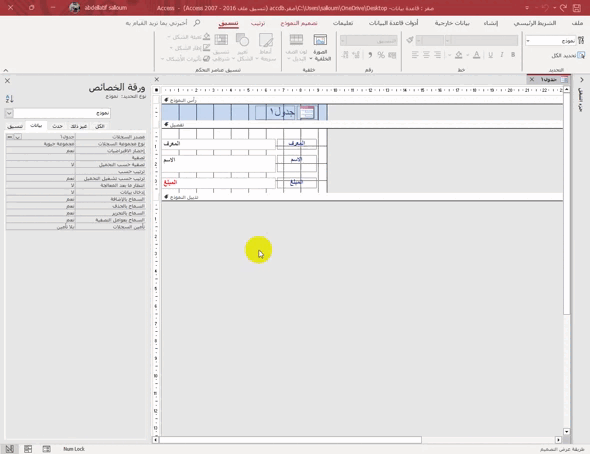
Task: Apply the currency number format
Action: (x=392, y=55)
